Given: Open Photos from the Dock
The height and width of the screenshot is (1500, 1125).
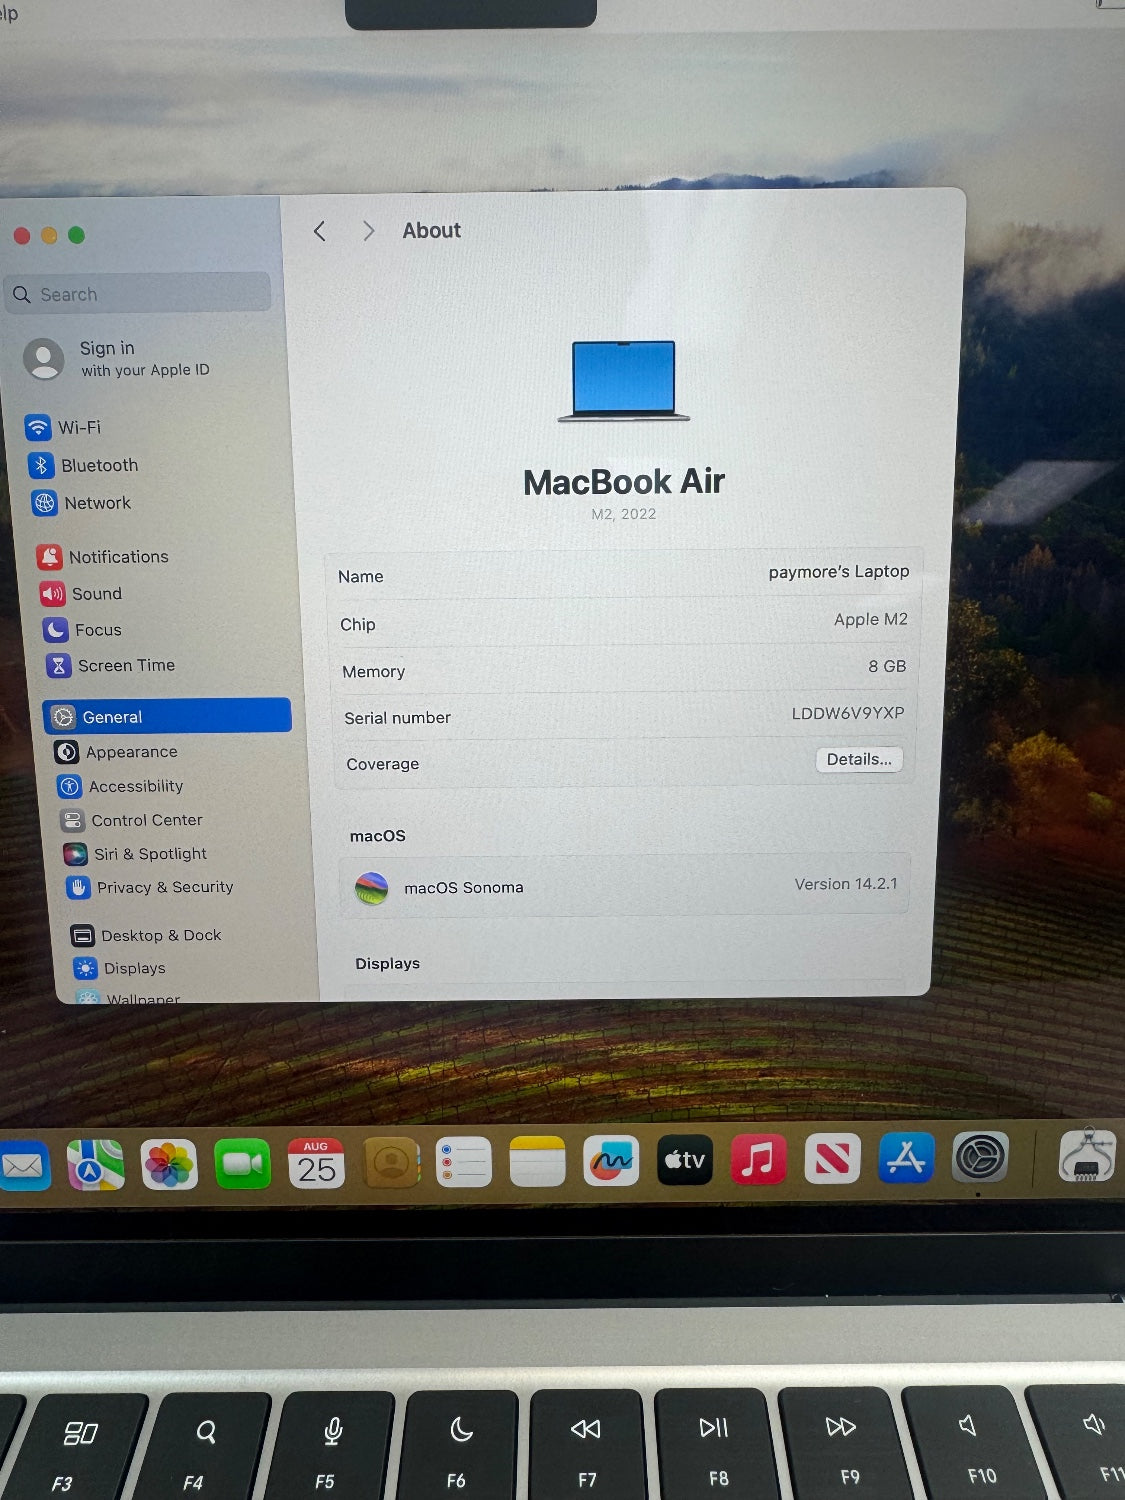Looking at the screenshot, I should pyautogui.click(x=169, y=1165).
